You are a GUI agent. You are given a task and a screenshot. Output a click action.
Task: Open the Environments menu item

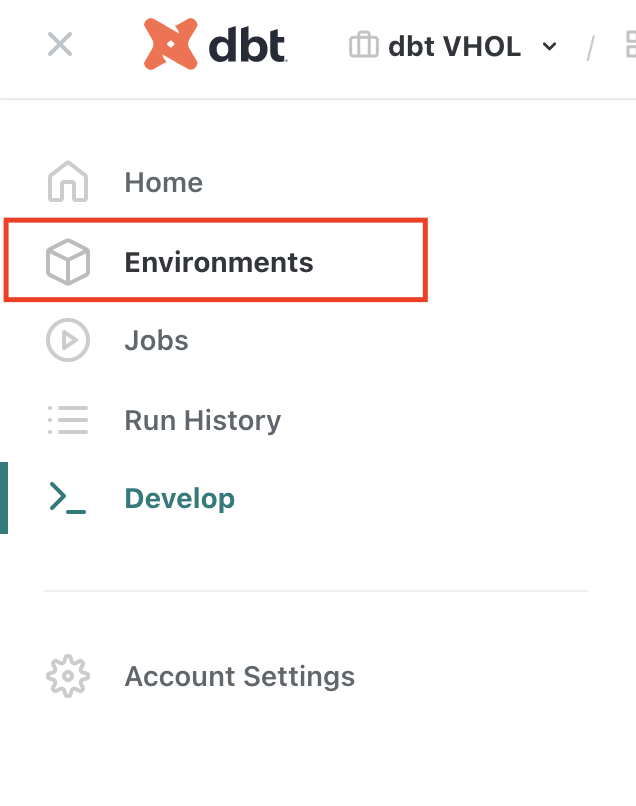point(218,262)
